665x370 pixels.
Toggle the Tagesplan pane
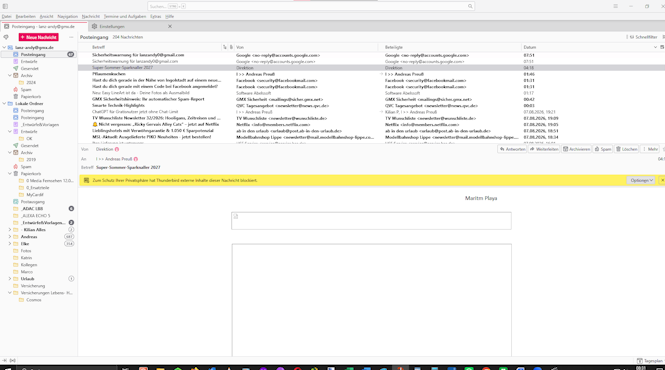(650, 361)
